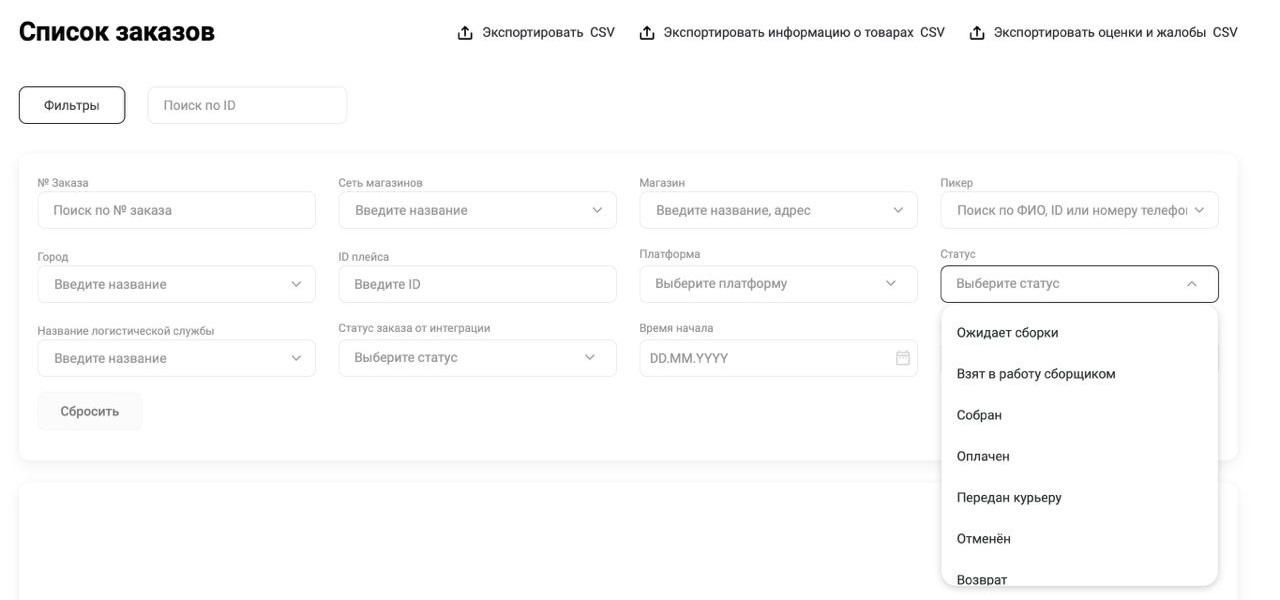Pick Передан курьеру status option
The height and width of the screenshot is (600, 1280).
[1009, 497]
